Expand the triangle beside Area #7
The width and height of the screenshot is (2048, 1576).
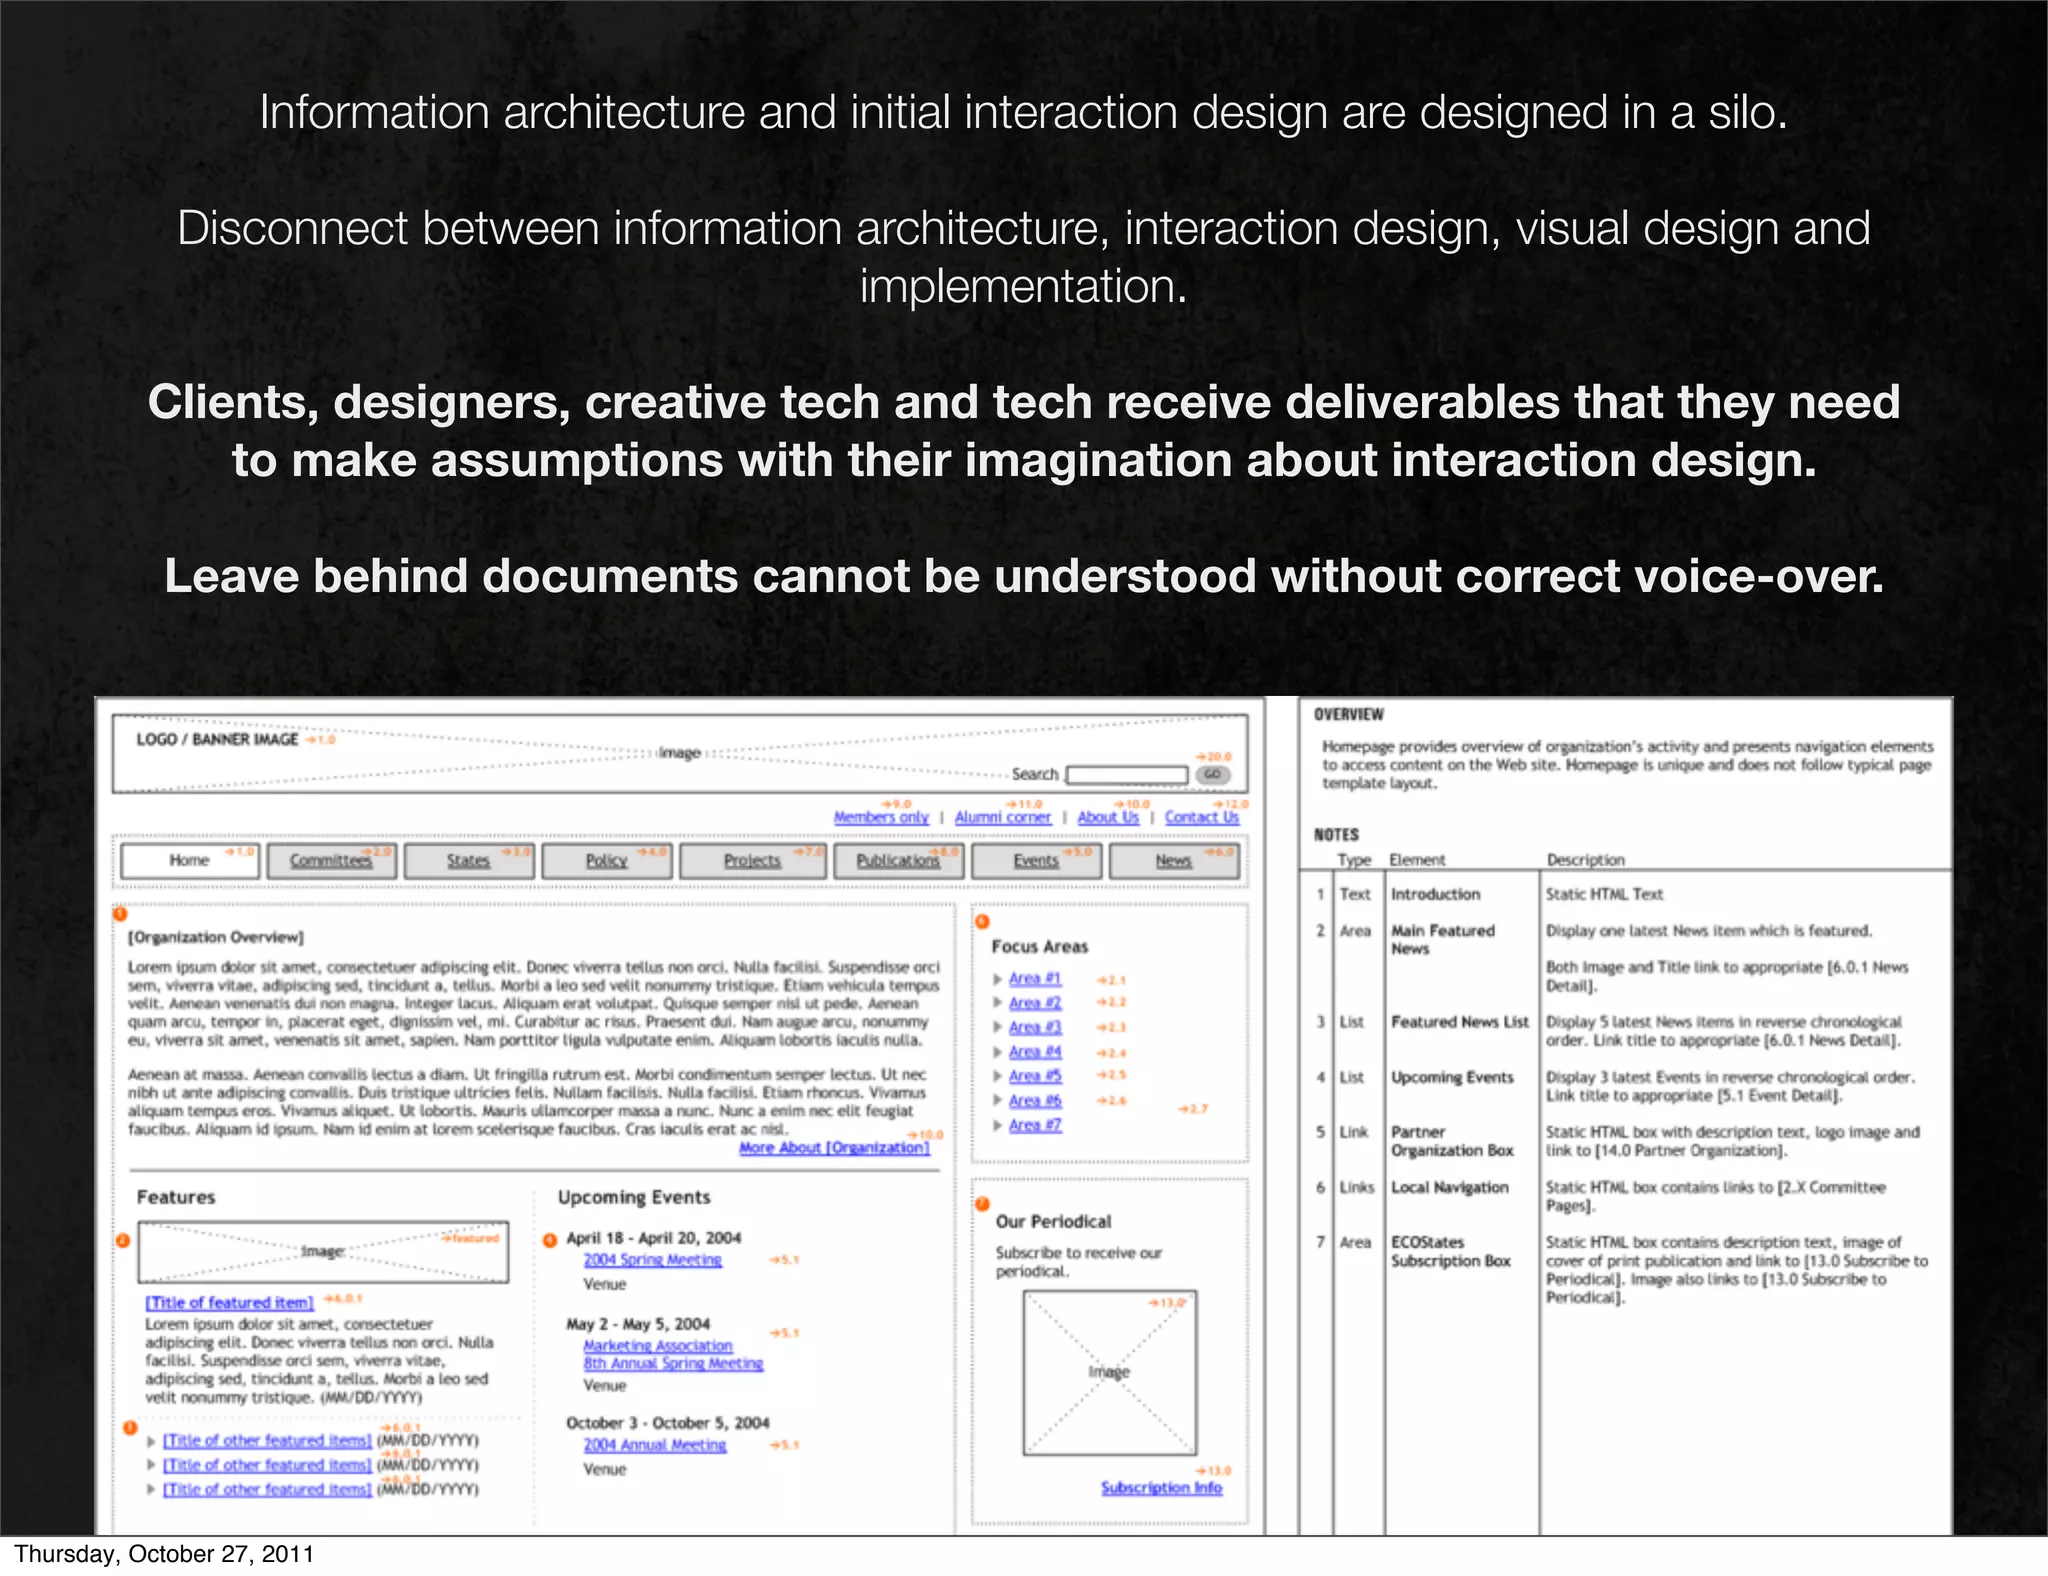tap(997, 1125)
